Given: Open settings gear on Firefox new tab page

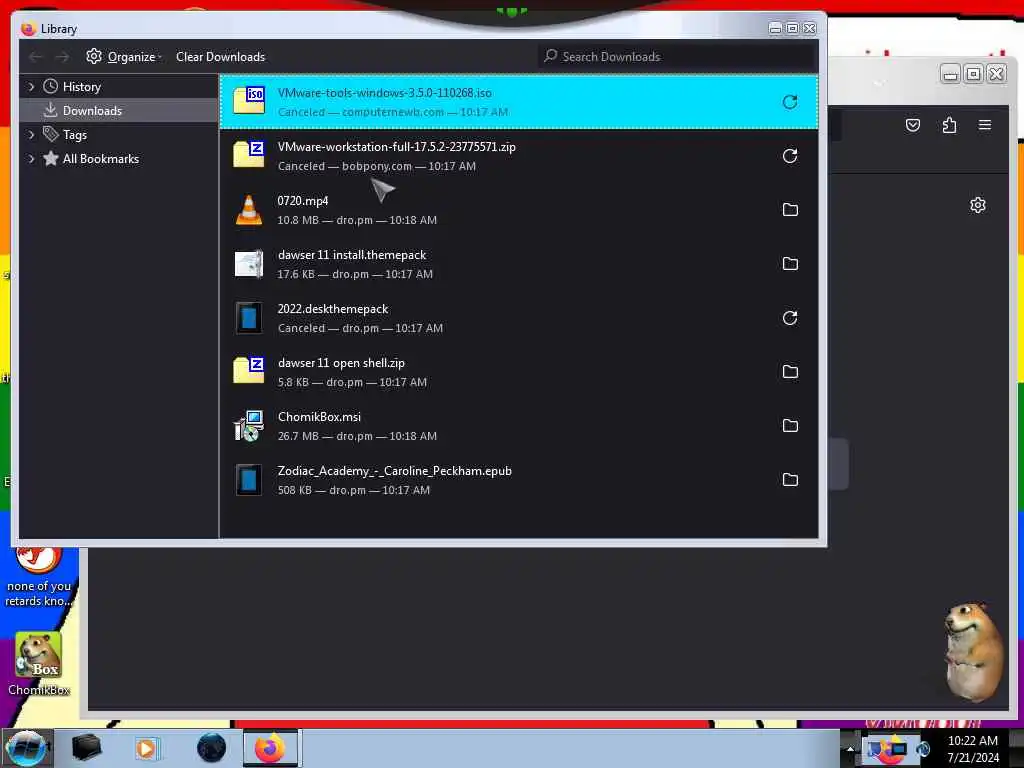Looking at the screenshot, I should [978, 205].
